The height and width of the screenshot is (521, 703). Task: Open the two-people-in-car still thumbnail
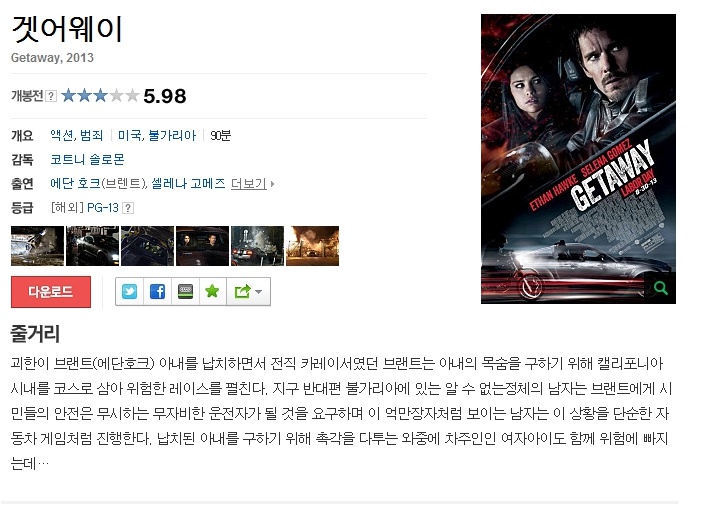tap(202, 246)
